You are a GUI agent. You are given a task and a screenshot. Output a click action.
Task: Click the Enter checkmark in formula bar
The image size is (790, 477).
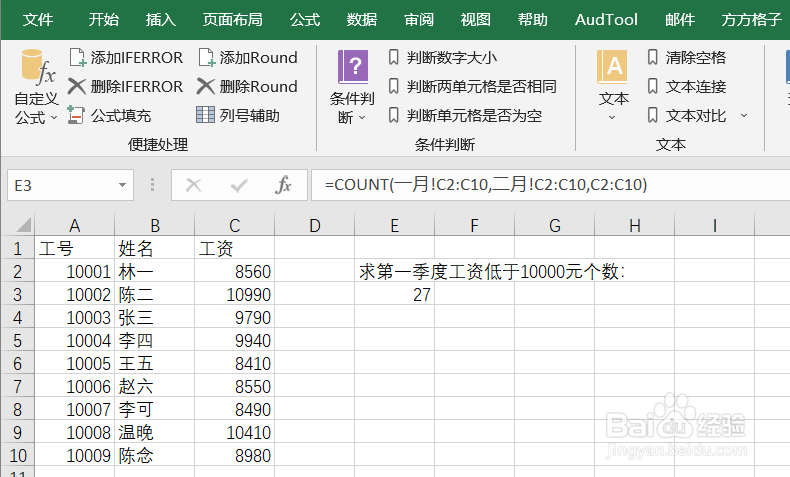point(239,185)
